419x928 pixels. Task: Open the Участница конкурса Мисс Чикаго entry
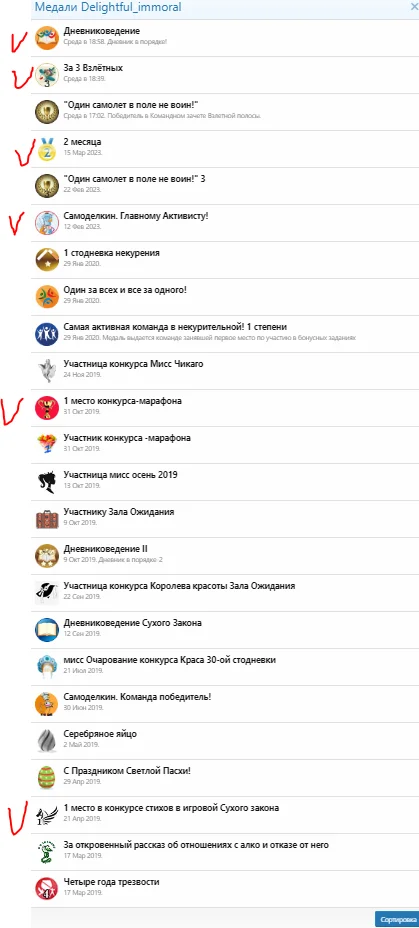pos(224,370)
